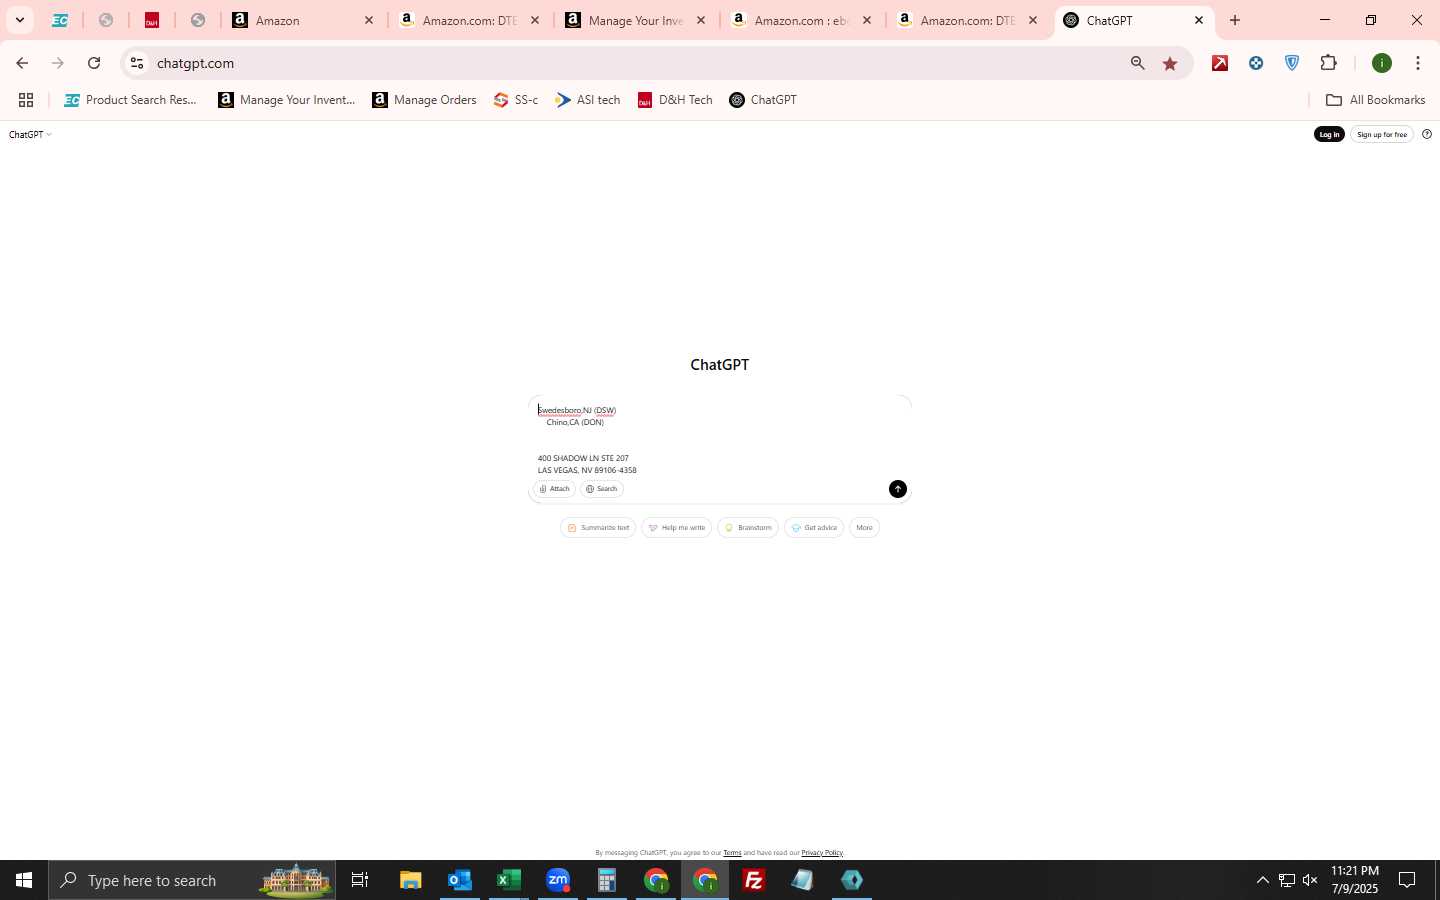Show hidden system tray icons

[x=1262, y=880]
